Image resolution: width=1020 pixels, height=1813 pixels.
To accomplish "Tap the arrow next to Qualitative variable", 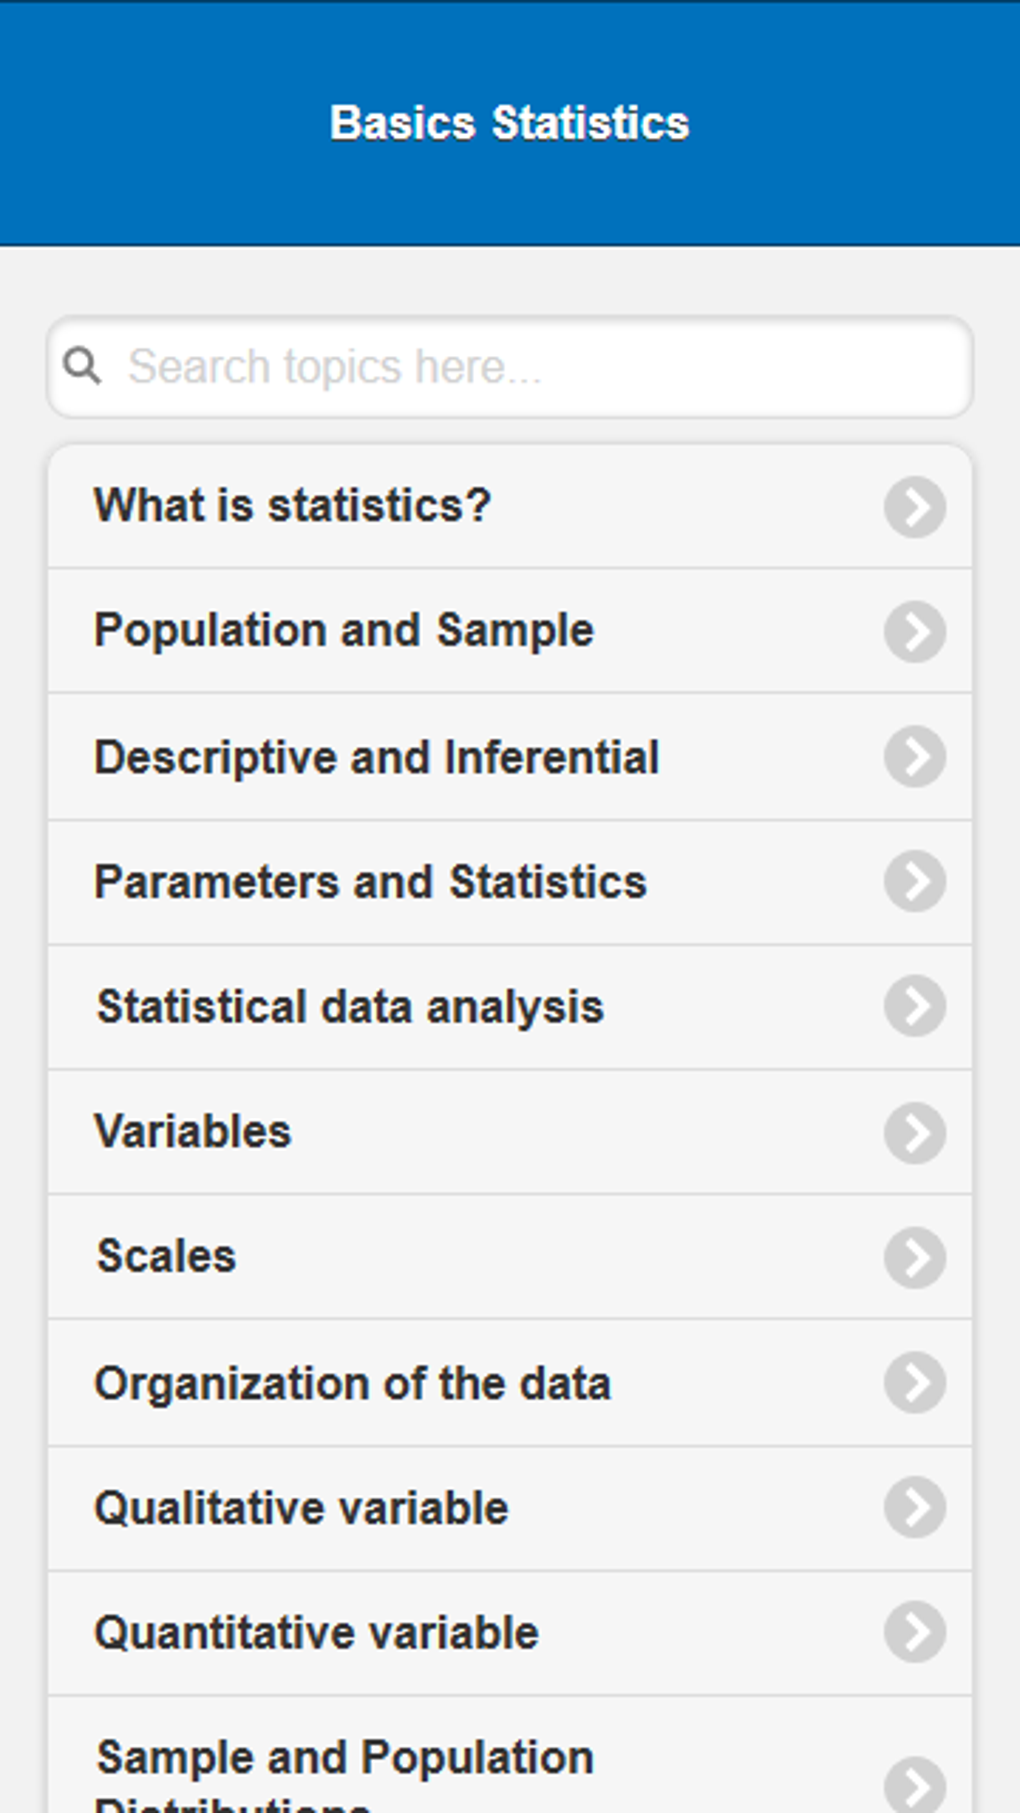I will click(x=915, y=1508).
